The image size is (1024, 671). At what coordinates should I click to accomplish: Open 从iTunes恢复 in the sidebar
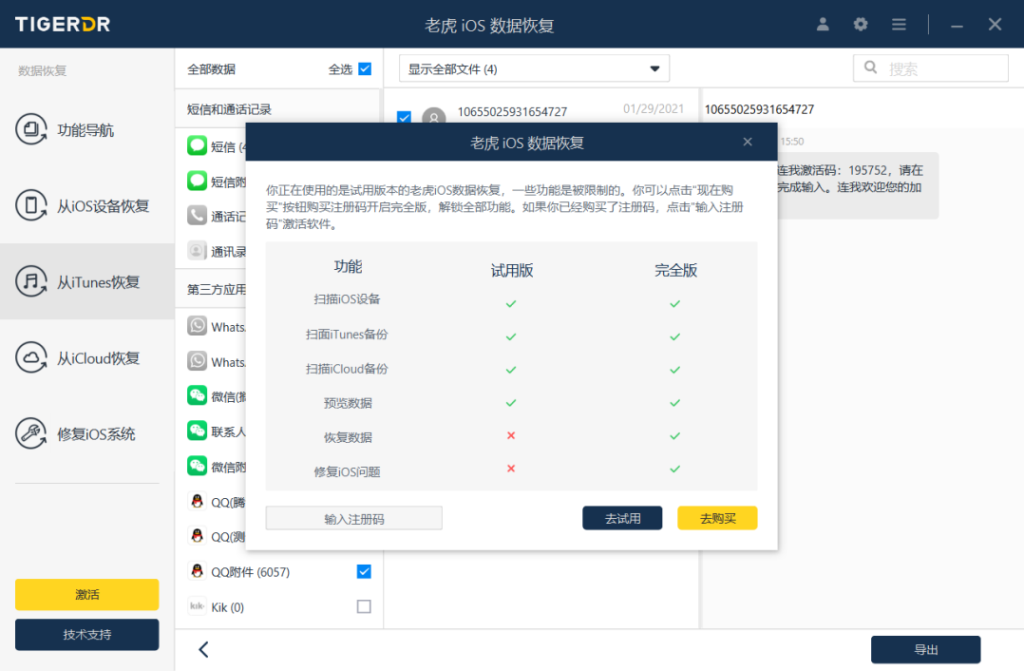87,282
